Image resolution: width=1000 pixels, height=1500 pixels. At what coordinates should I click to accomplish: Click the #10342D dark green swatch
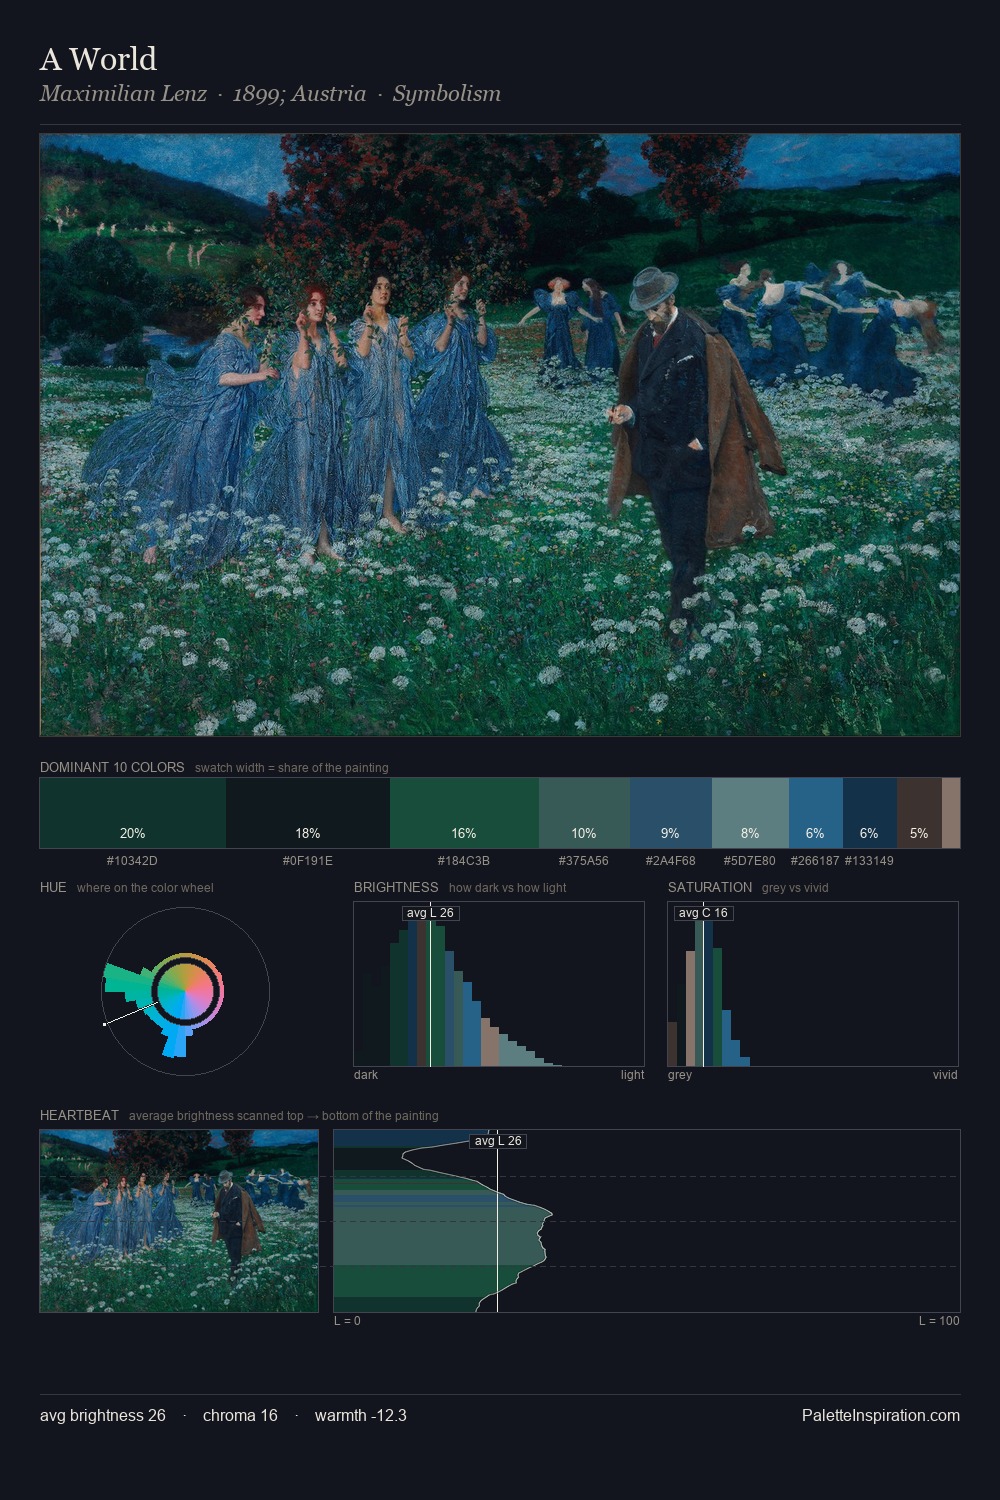[x=133, y=813]
